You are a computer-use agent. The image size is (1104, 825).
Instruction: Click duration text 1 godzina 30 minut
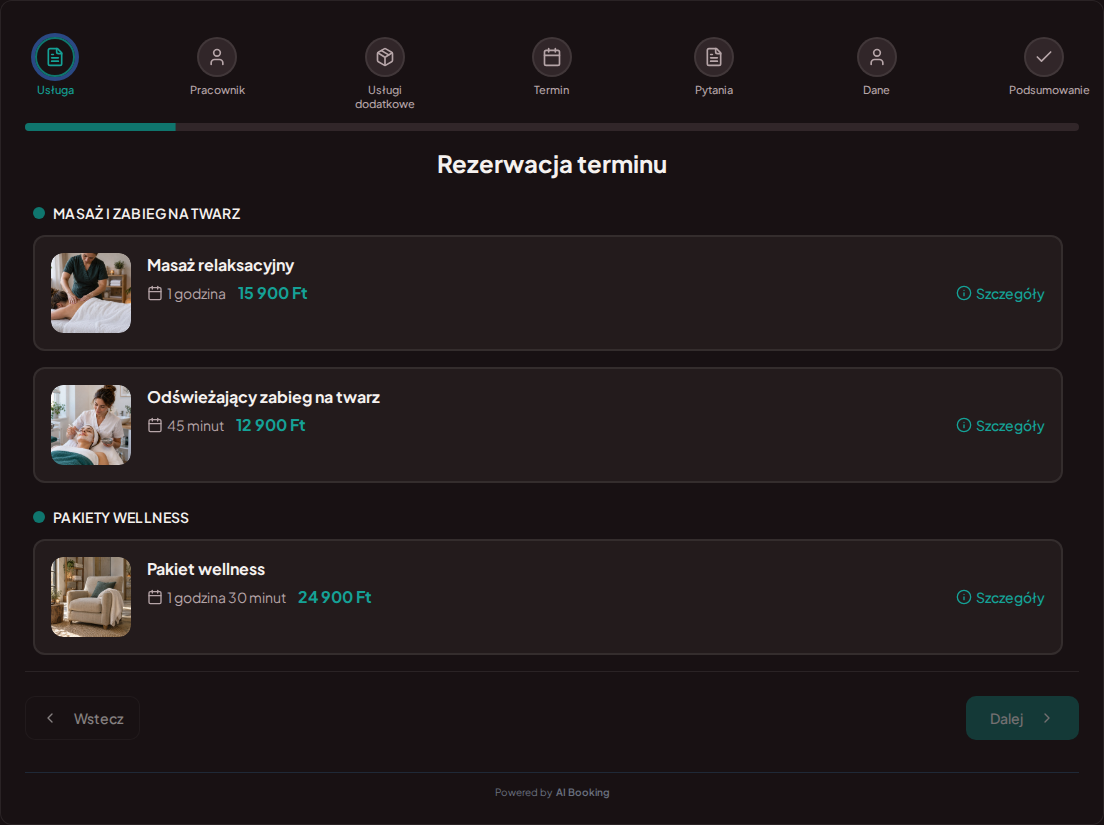[x=227, y=598]
